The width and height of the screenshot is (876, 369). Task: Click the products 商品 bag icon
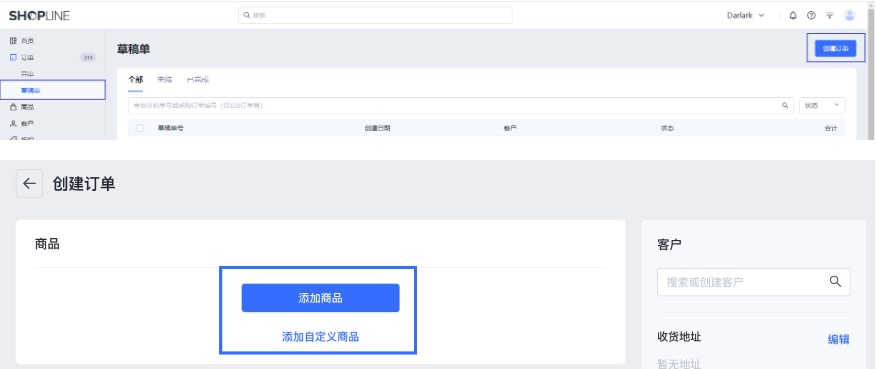[13, 107]
